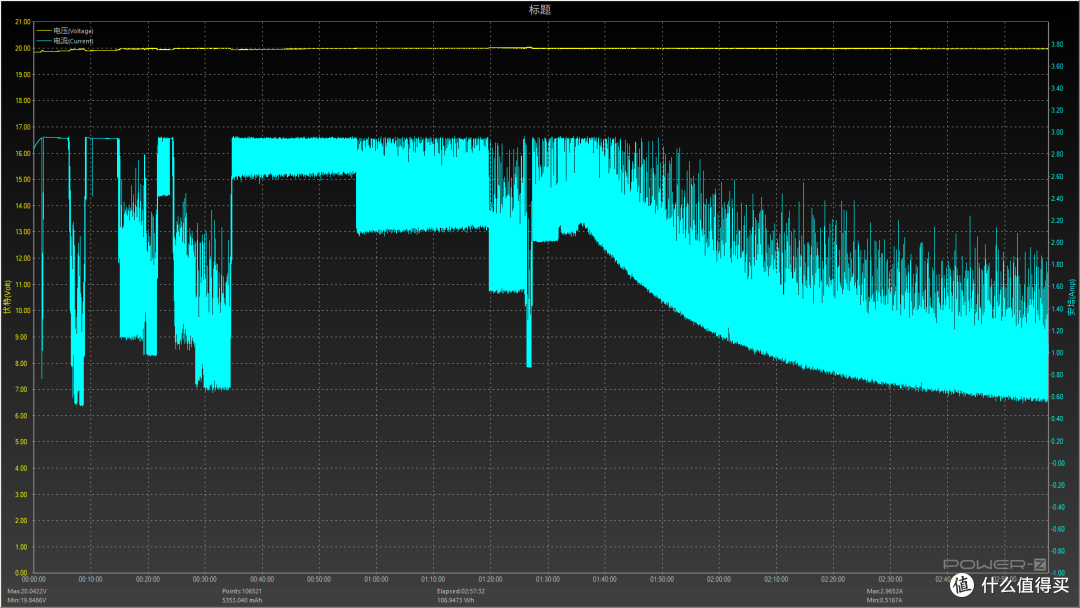
Task: Click the 3.80 current axis tick
Action: 1057,45
